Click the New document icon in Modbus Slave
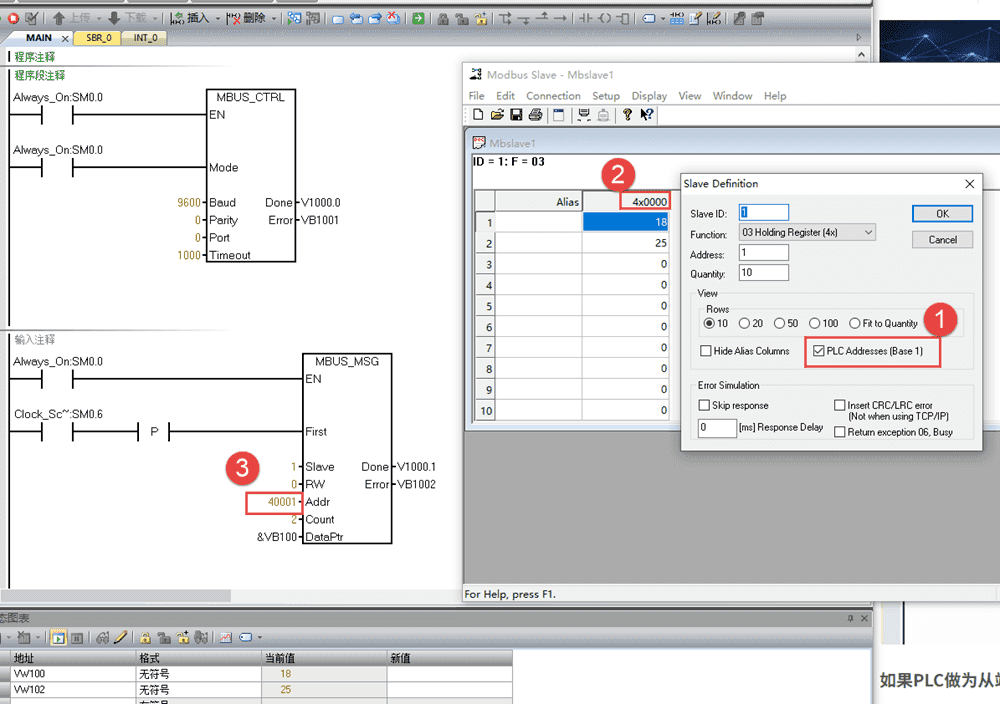This screenshot has width=1000, height=704. [479, 115]
